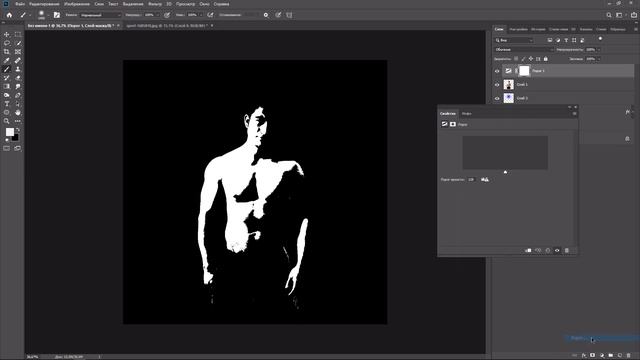Image resolution: width=640 pixels, height=360 pixels.
Task: Open the Файл menu
Action: tap(20, 4)
